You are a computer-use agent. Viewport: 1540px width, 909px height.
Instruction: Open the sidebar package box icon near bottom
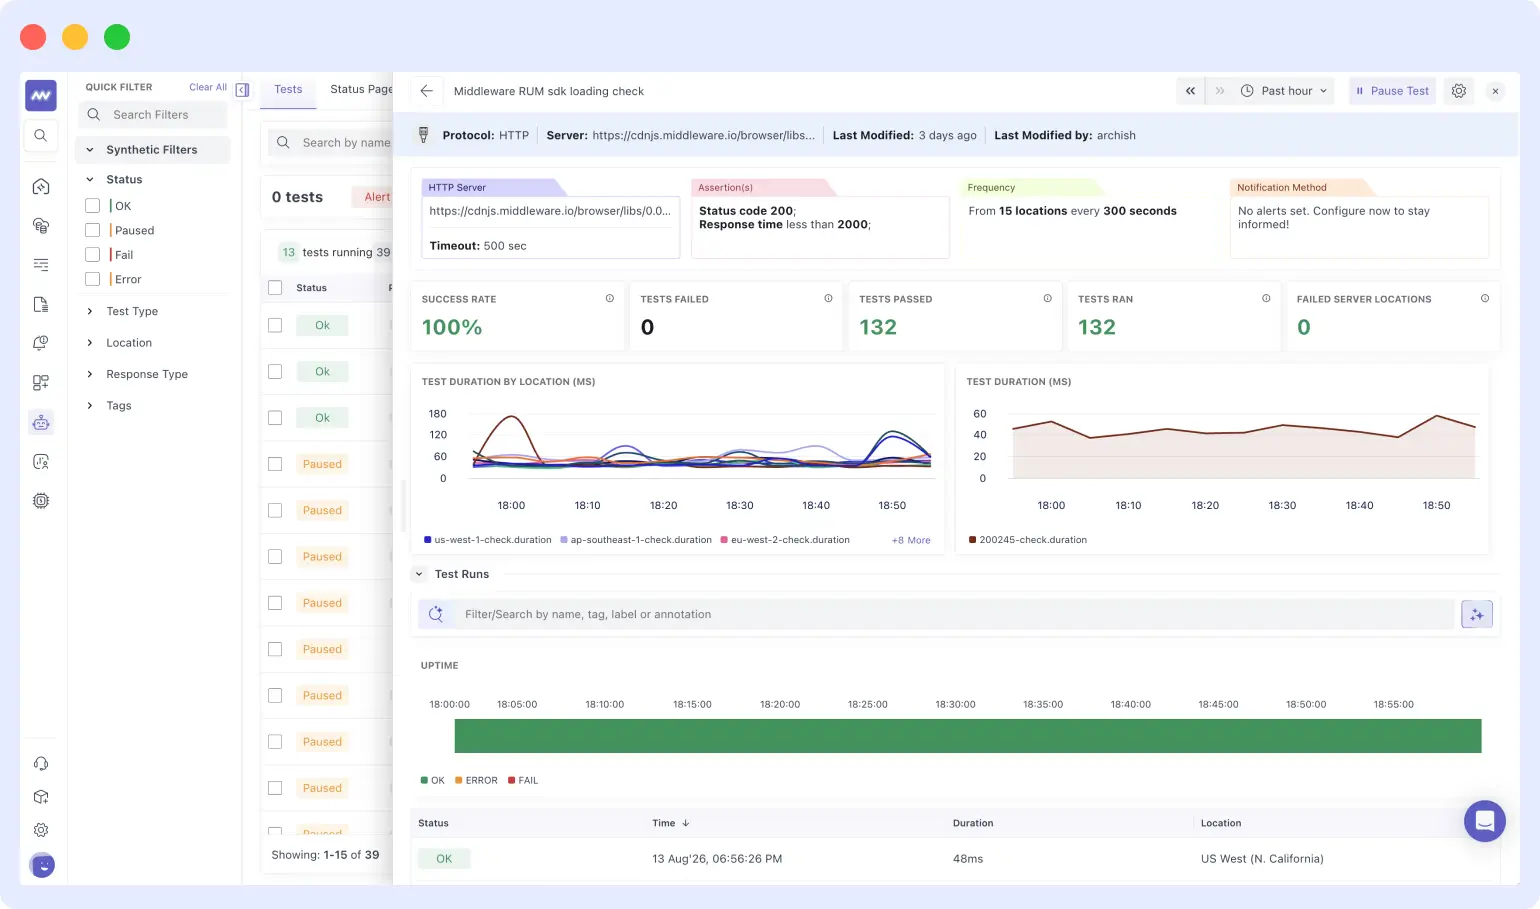point(41,797)
